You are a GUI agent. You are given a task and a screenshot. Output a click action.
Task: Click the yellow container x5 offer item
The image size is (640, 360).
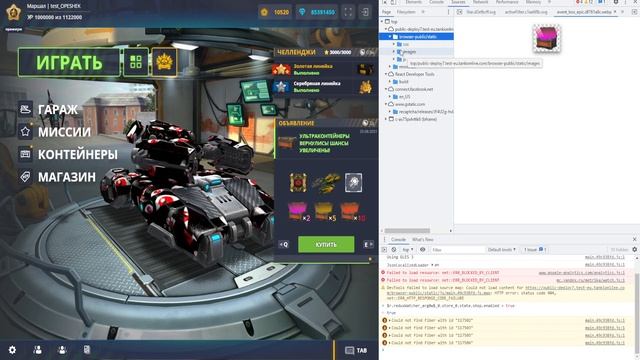tap(326, 211)
